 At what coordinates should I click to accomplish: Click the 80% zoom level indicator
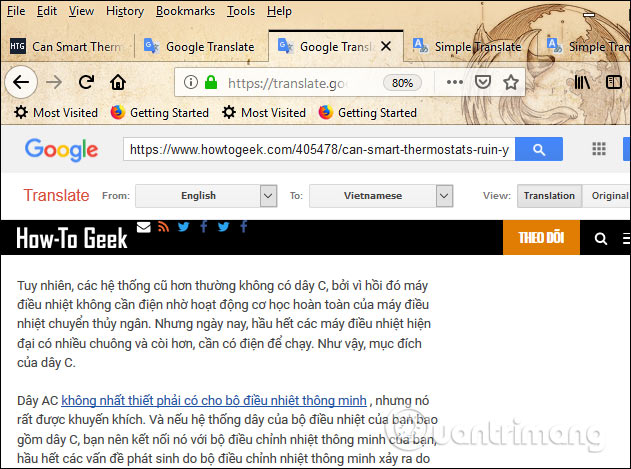402,83
